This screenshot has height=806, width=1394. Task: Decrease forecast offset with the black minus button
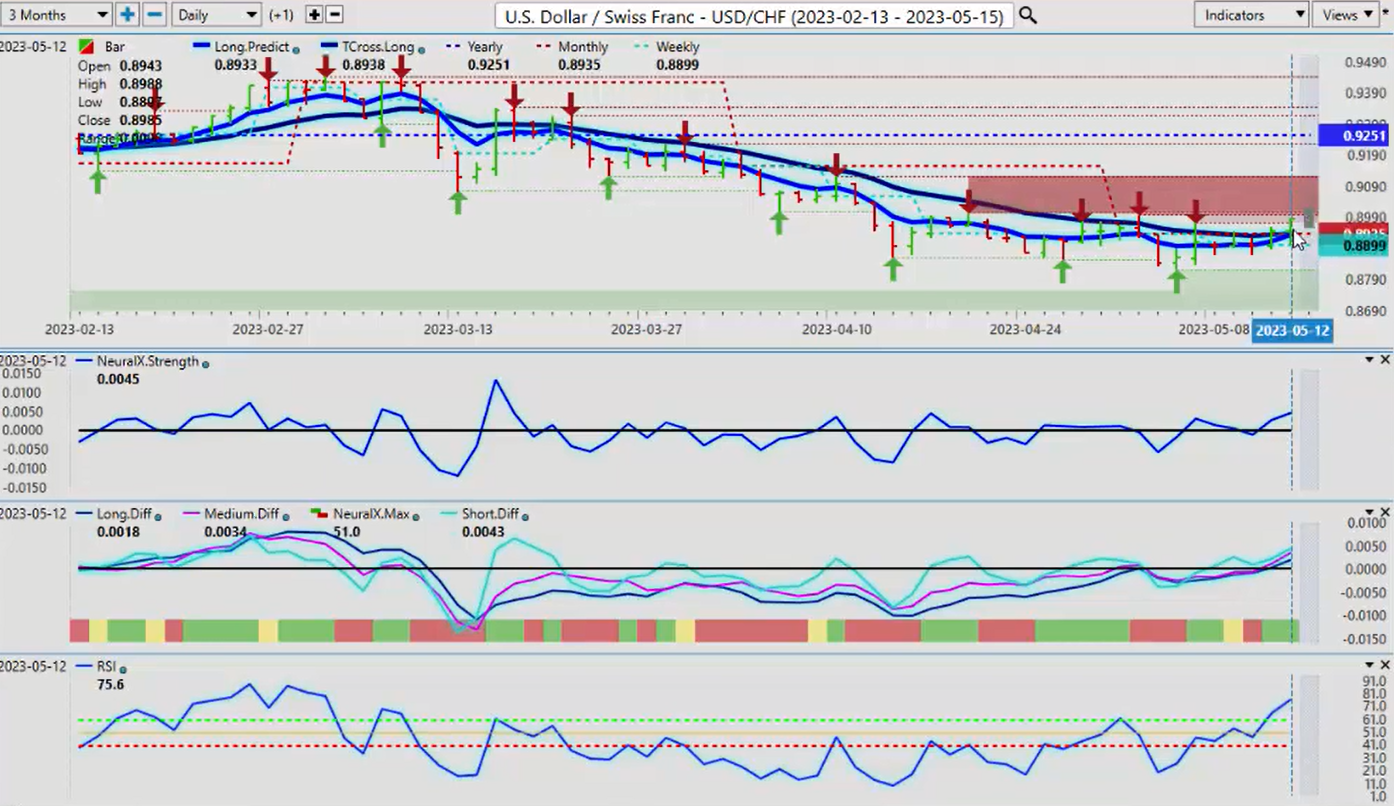point(335,15)
